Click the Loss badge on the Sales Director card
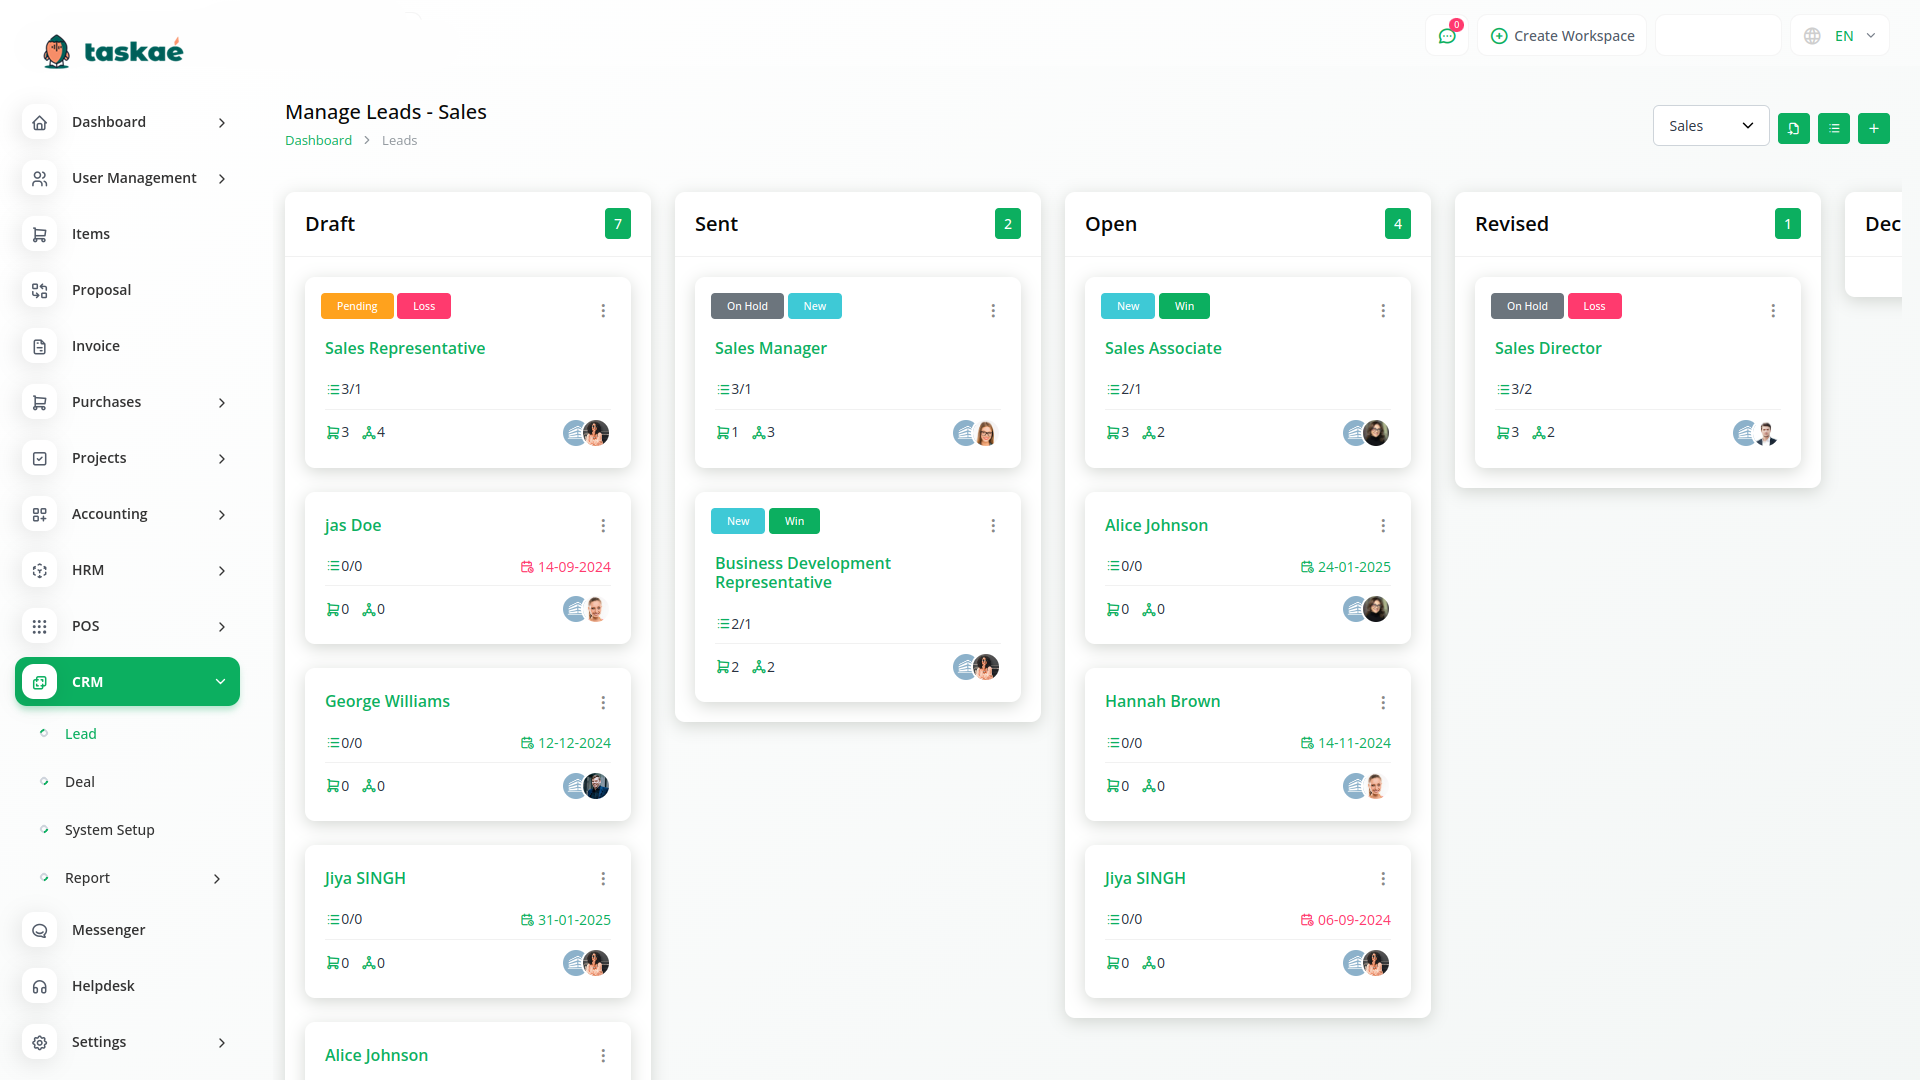Image resolution: width=1920 pixels, height=1080 pixels. (1594, 306)
